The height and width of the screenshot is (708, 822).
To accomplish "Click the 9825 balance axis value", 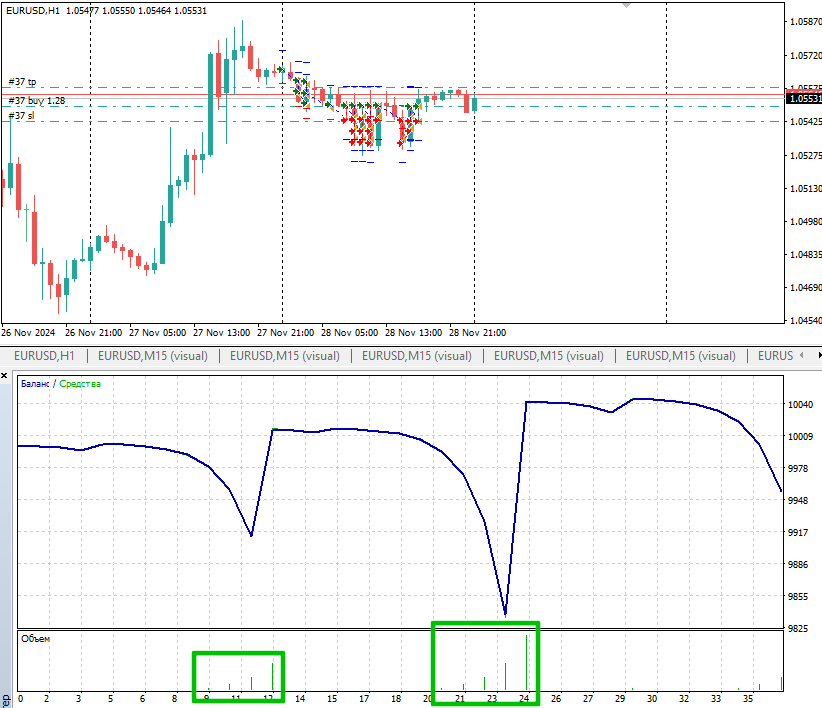I will point(798,628).
